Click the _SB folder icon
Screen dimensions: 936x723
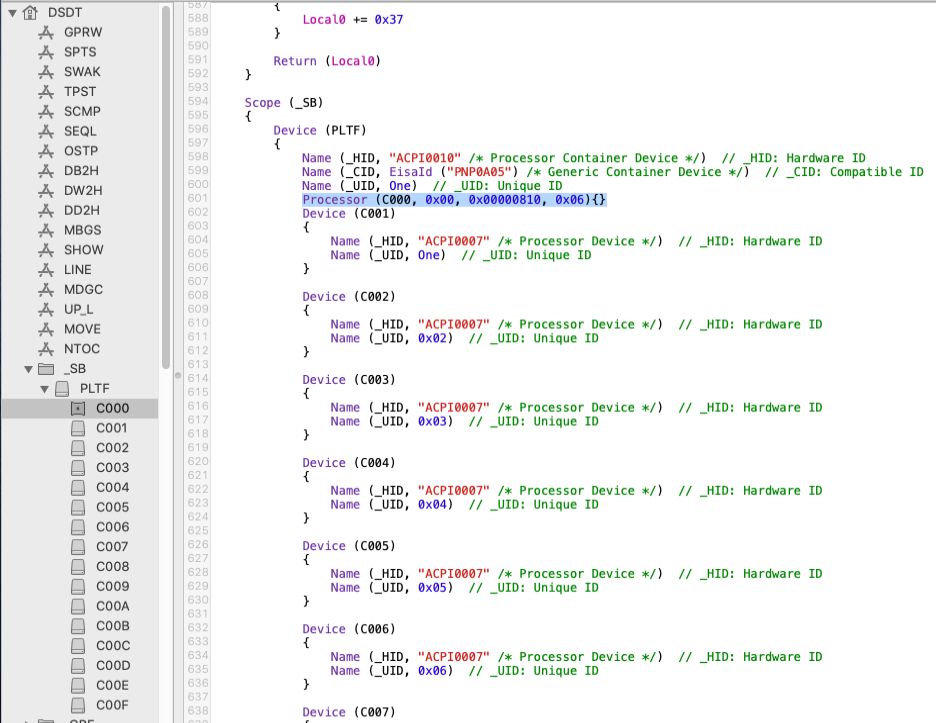click(x=46, y=369)
